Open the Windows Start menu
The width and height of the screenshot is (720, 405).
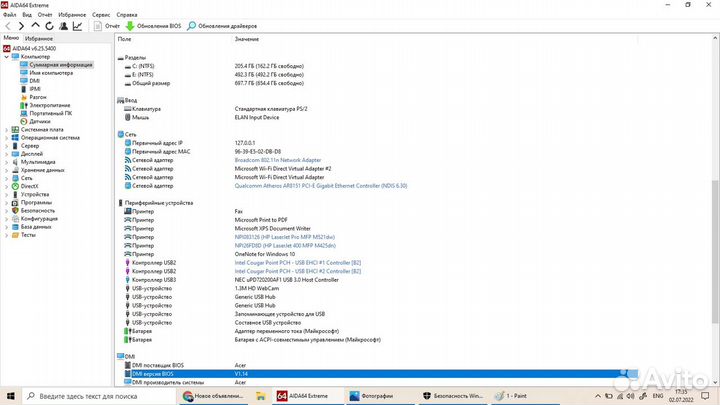pyautogui.click(x=11, y=396)
